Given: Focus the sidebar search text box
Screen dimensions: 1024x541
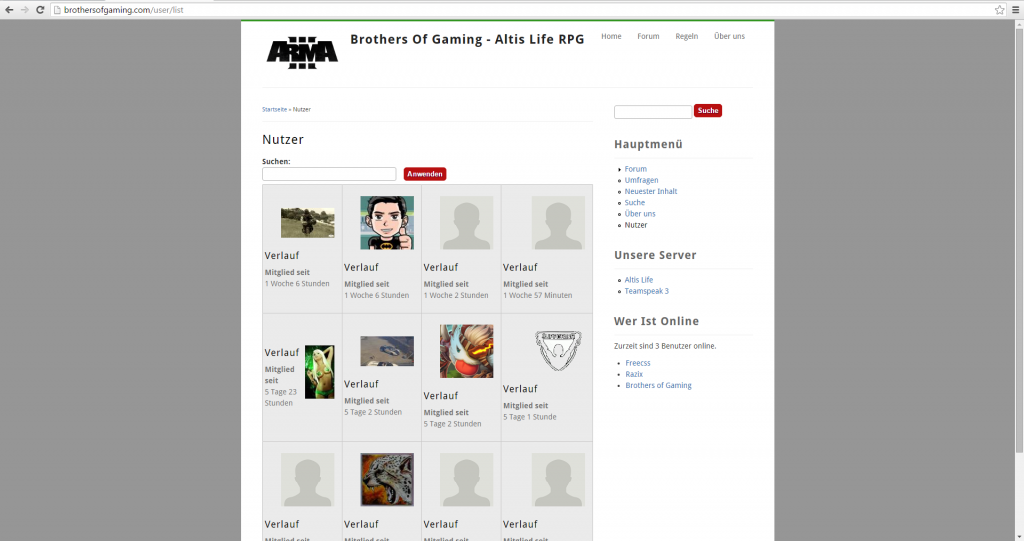Looking at the screenshot, I should pyautogui.click(x=652, y=111).
